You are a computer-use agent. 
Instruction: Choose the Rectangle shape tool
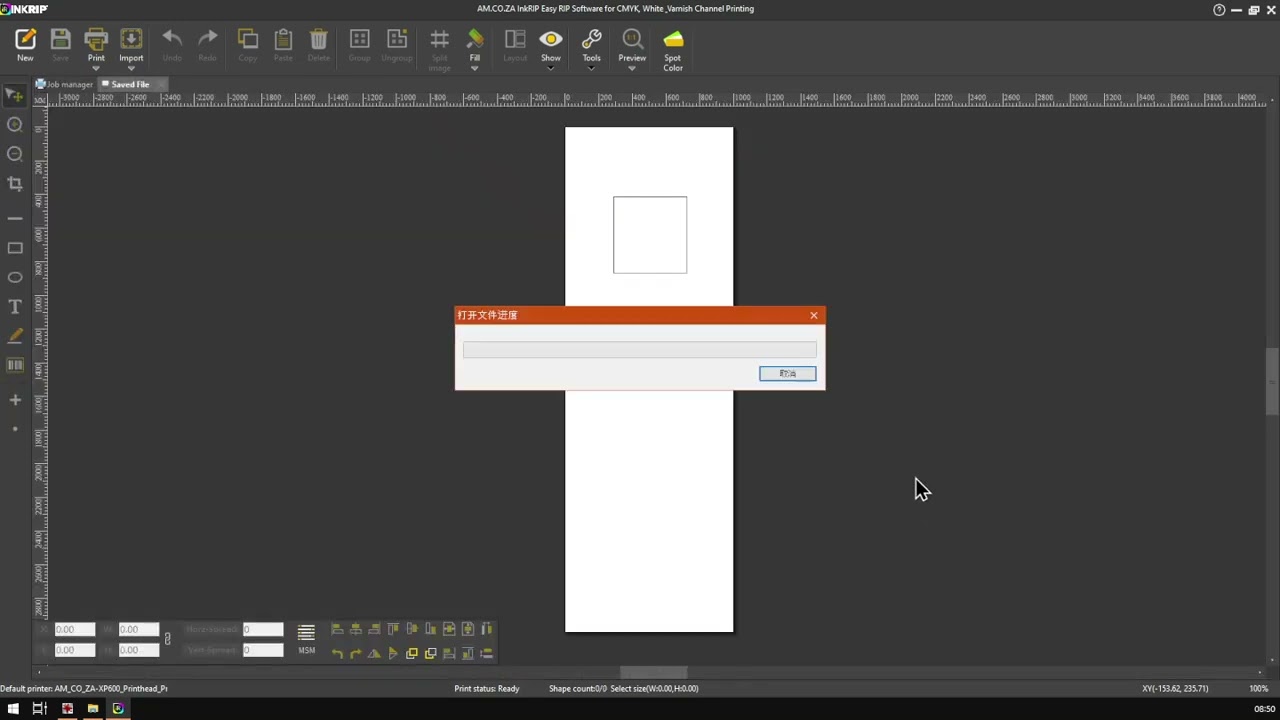[15, 248]
